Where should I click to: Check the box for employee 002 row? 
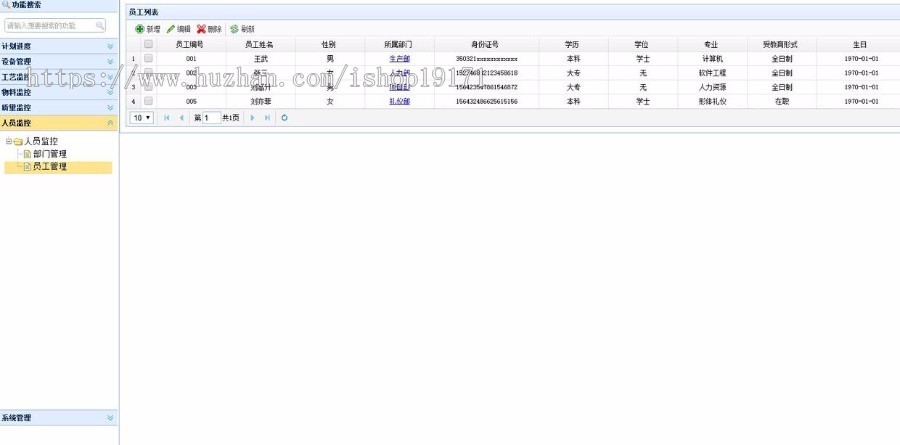tap(149, 72)
